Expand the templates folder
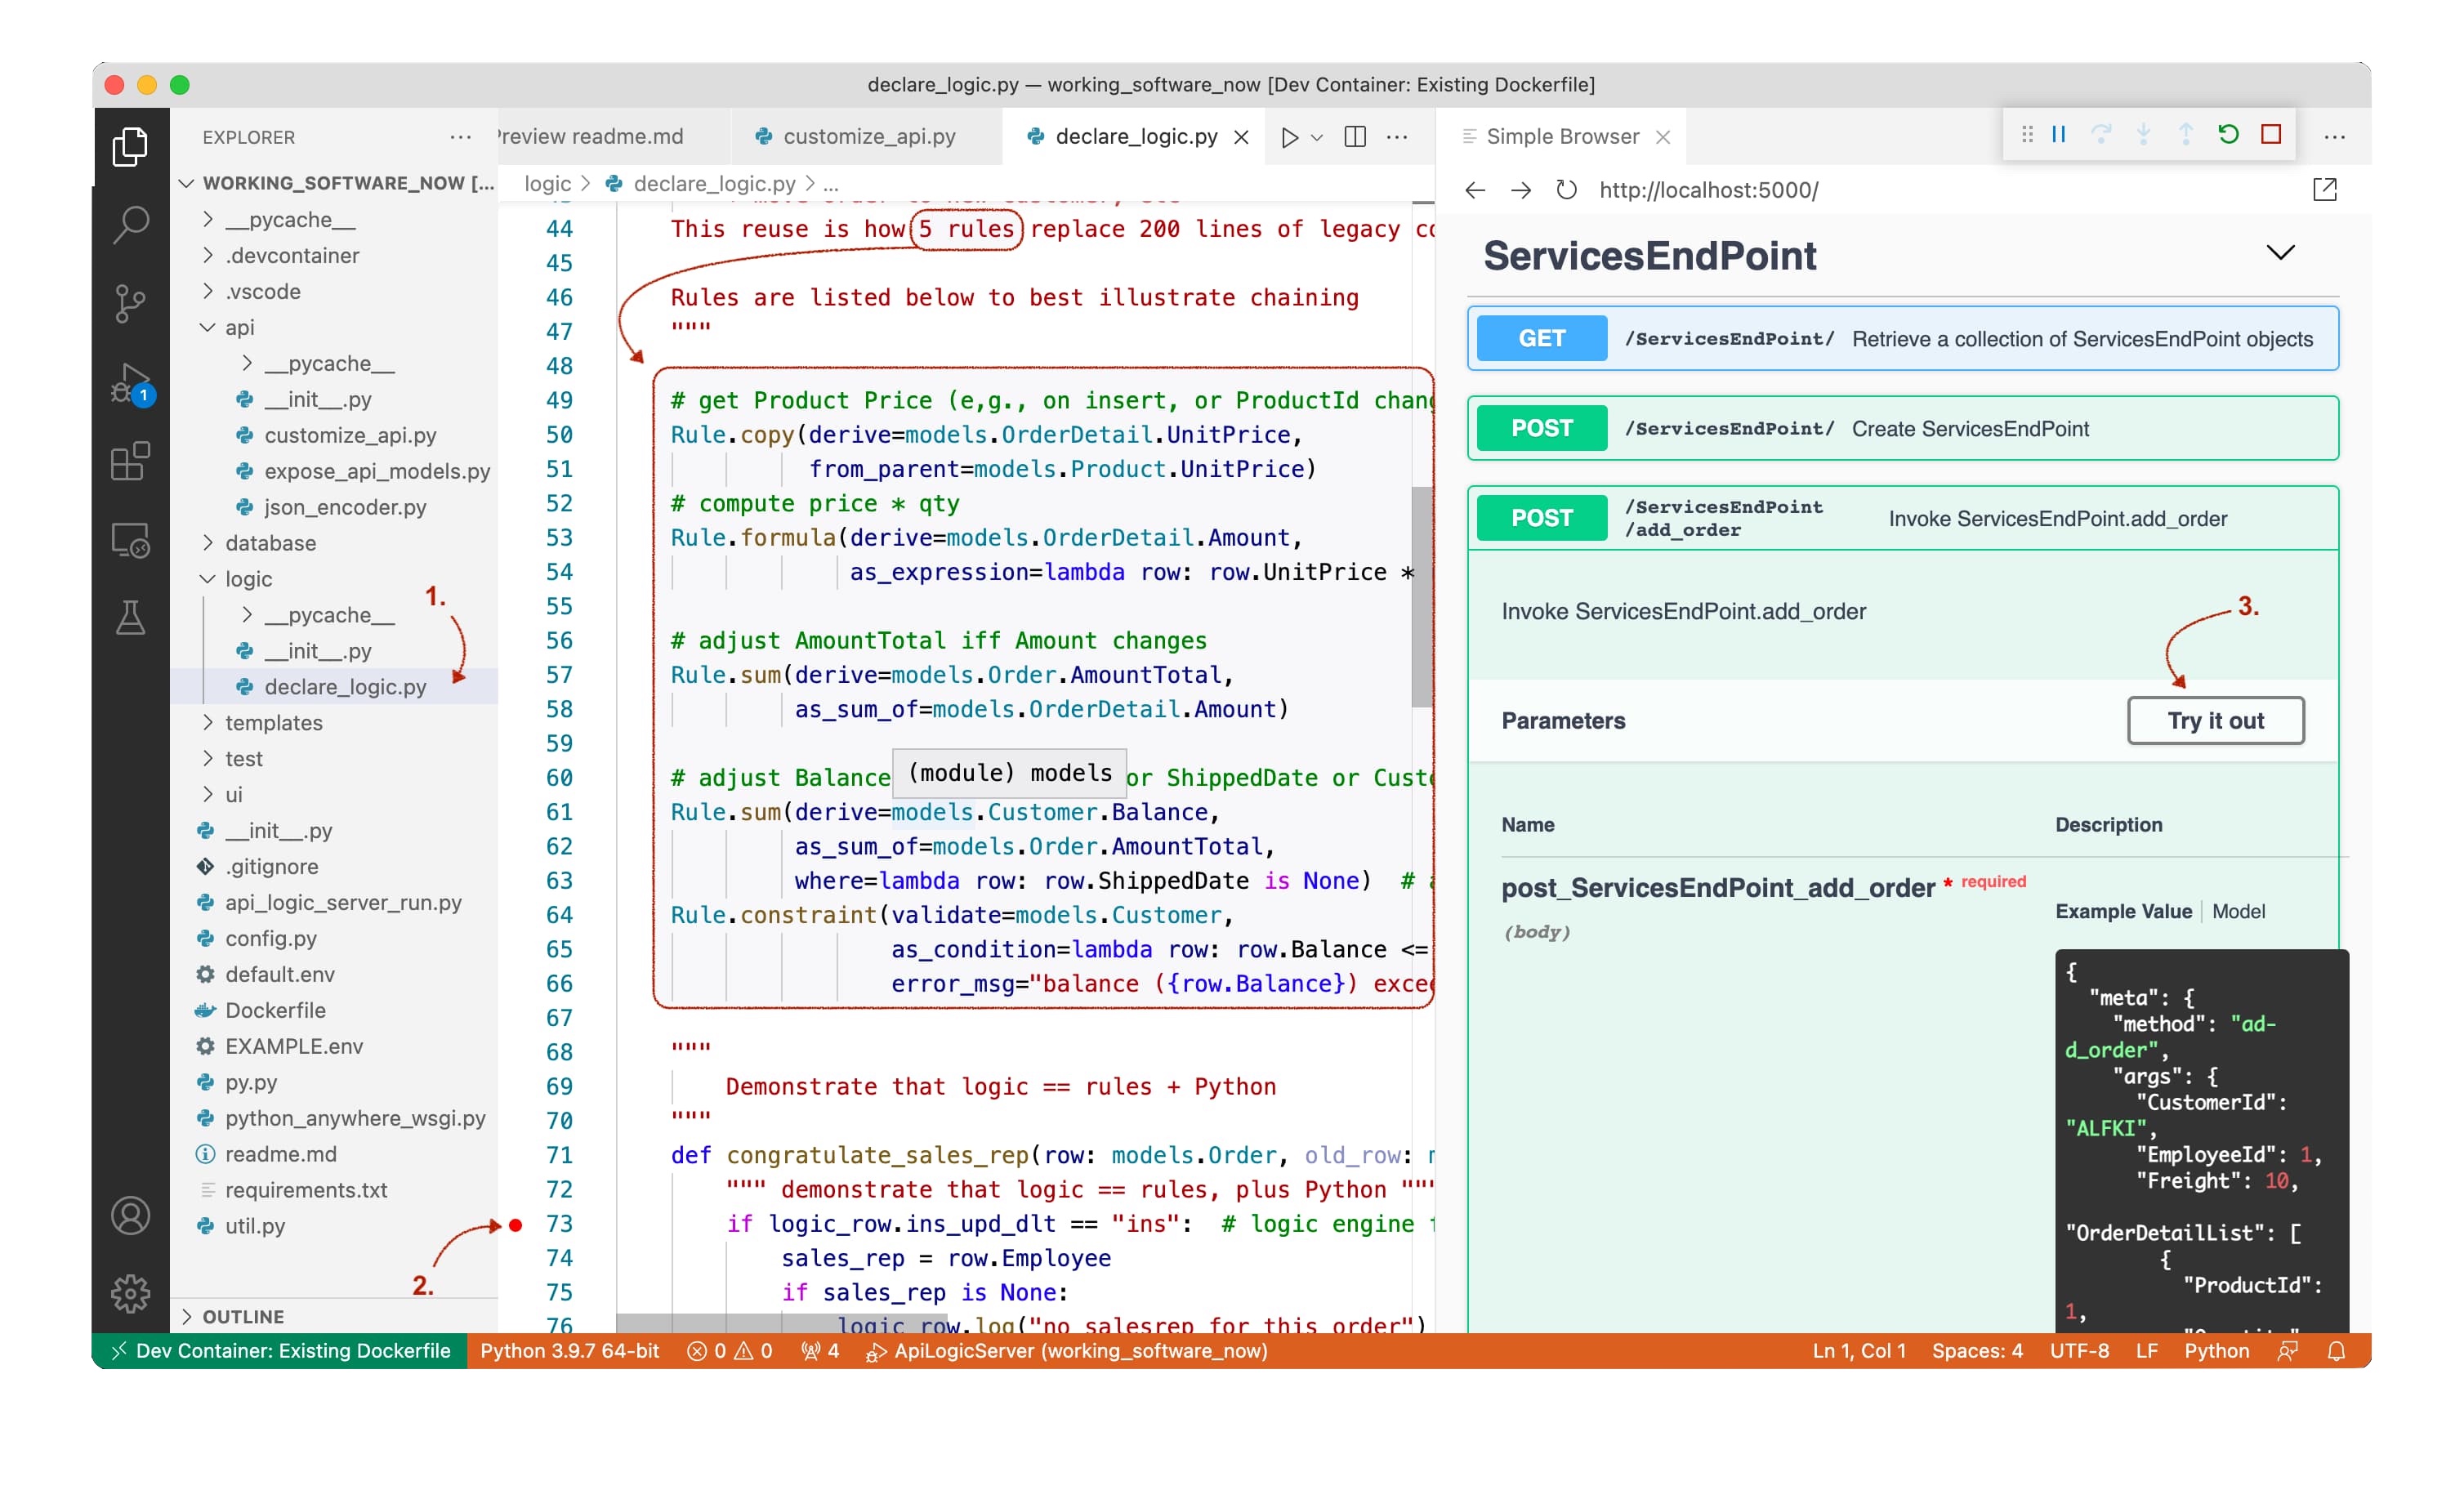This screenshot has width=2464, height=1490. 273,722
